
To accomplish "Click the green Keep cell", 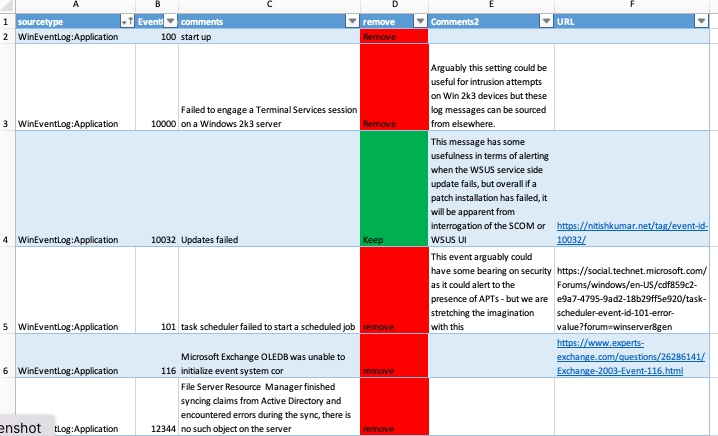I will coord(394,189).
